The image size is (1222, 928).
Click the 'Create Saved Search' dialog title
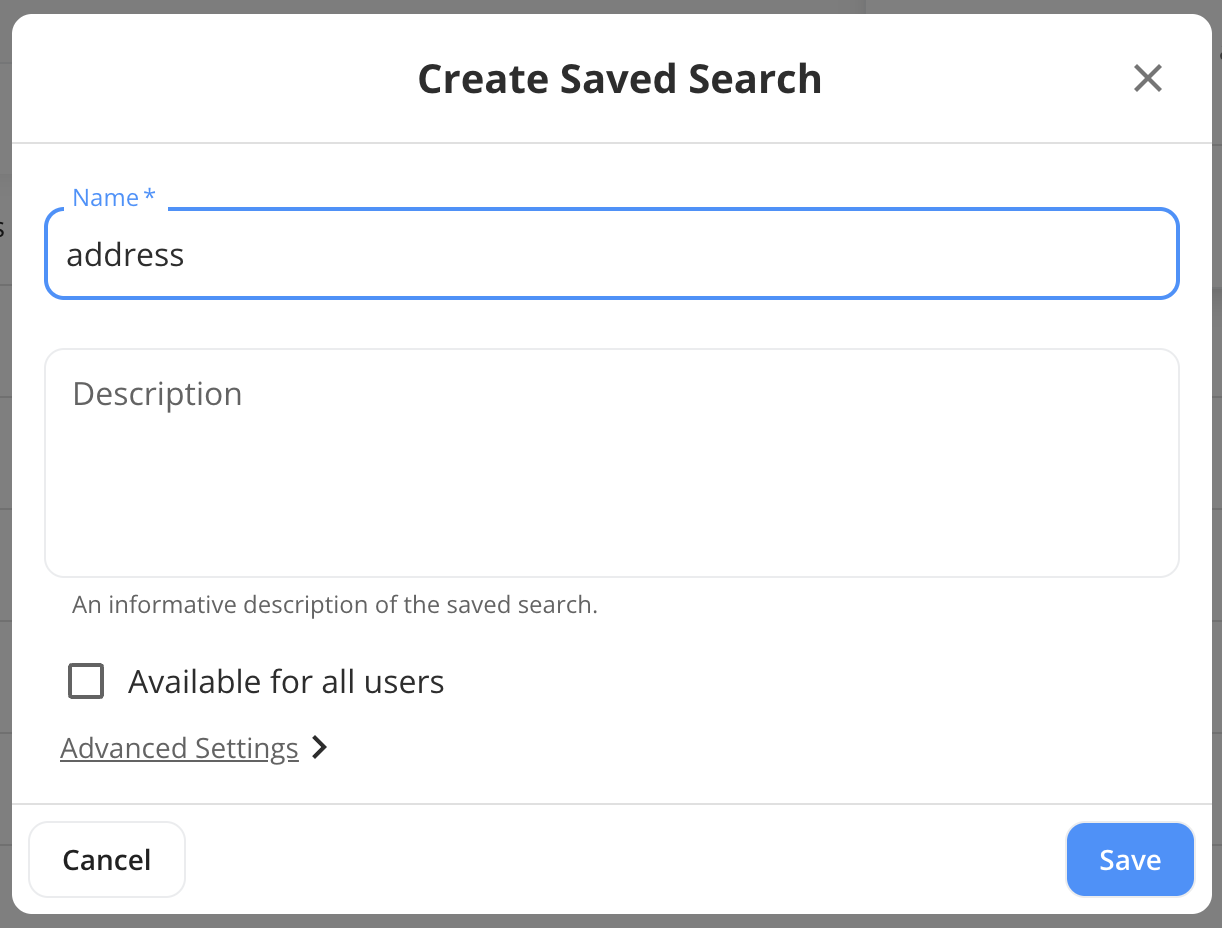click(619, 79)
